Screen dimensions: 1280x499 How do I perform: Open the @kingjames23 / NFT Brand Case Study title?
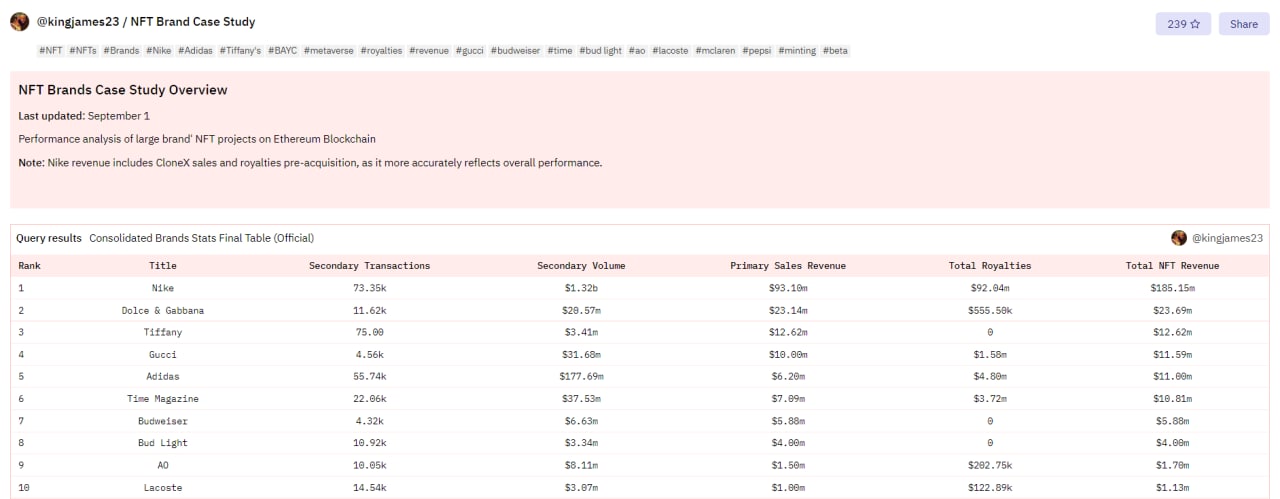(146, 22)
